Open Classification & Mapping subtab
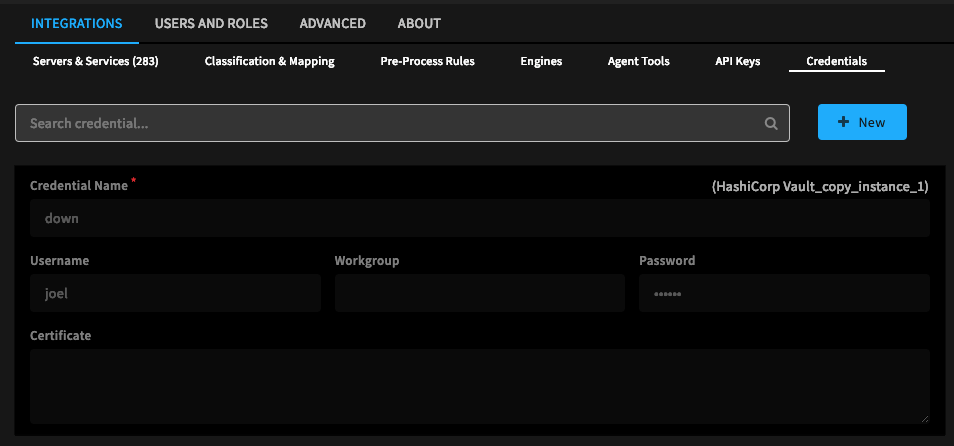This screenshot has height=446, width=954. coord(269,61)
